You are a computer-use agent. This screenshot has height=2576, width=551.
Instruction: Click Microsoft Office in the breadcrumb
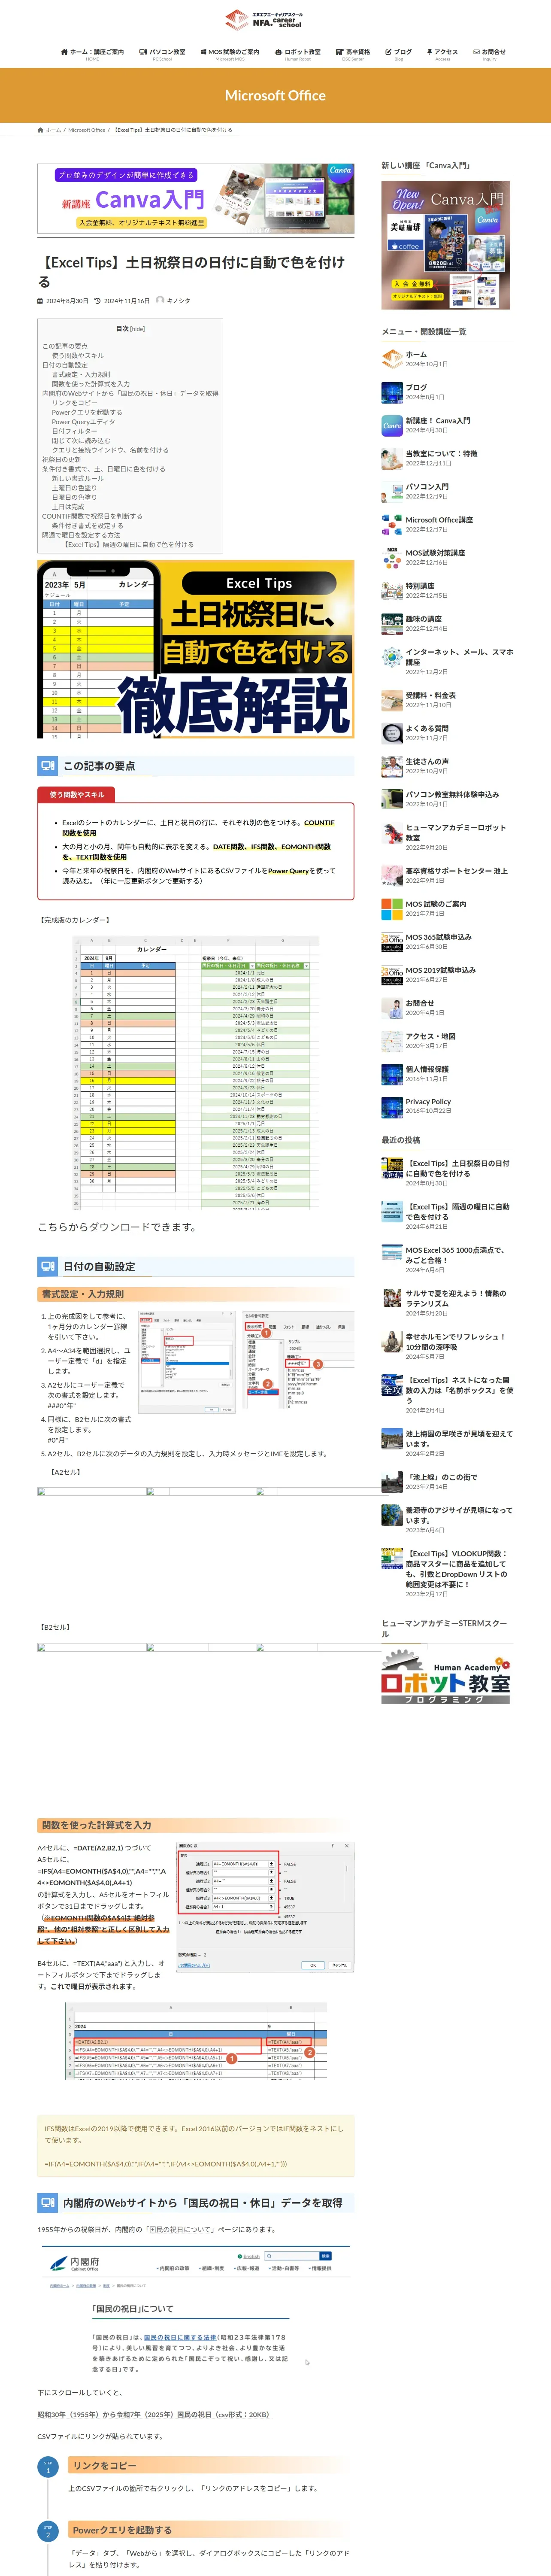pos(86,130)
